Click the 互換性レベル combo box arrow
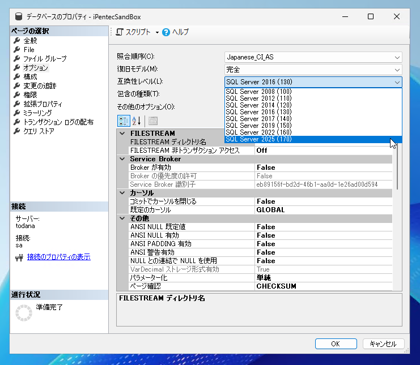The image size is (420, 365). pos(397,82)
